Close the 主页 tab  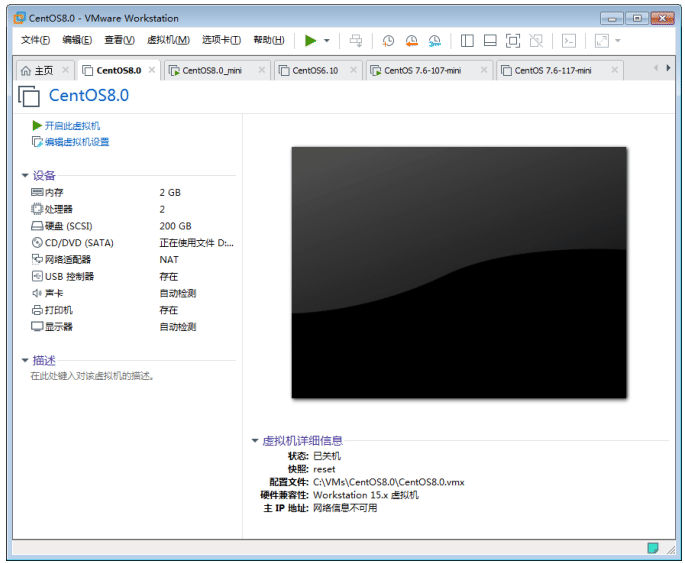click(x=66, y=69)
